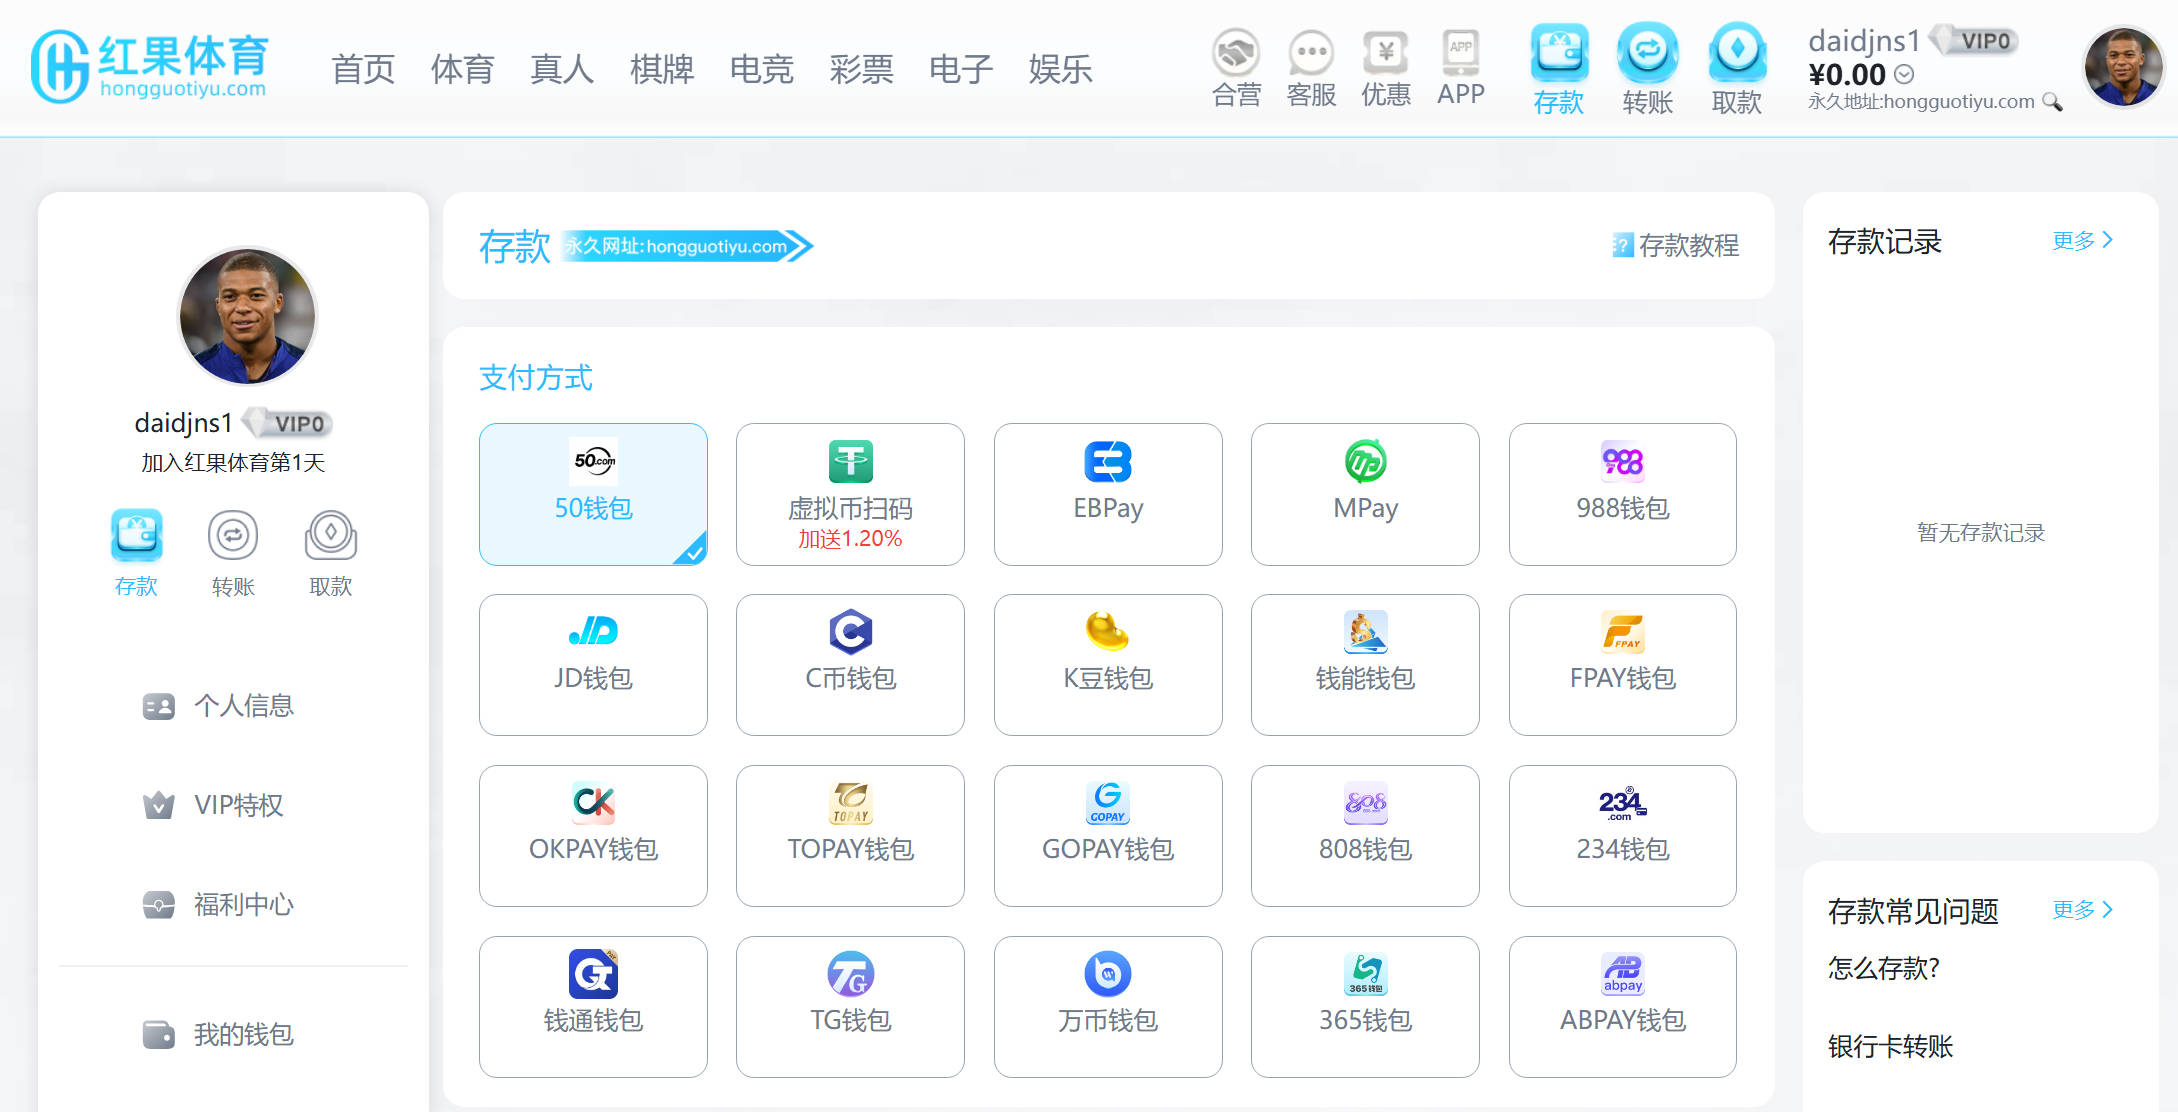Open 存款教程 deposit tutorial
The image size is (2178, 1112).
click(x=1676, y=245)
